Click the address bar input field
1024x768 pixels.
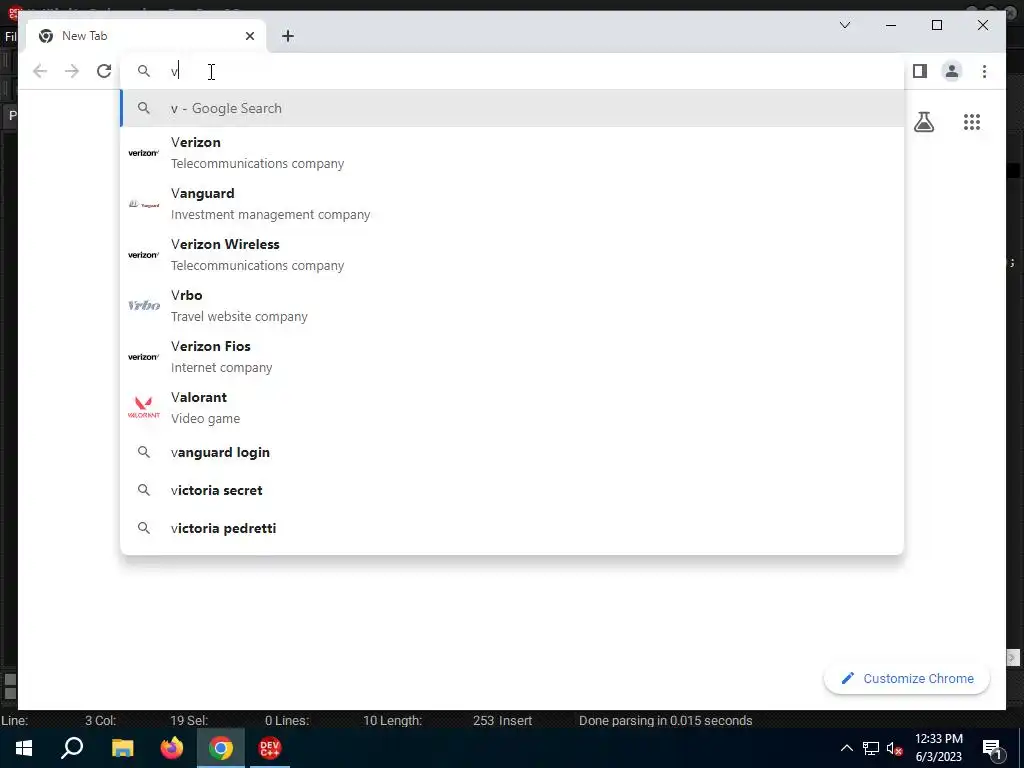coord(512,71)
